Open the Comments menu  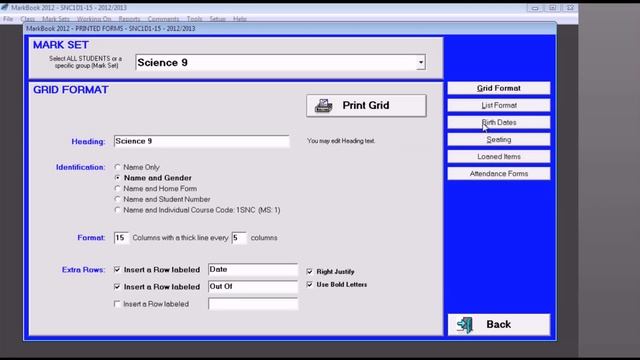163,19
